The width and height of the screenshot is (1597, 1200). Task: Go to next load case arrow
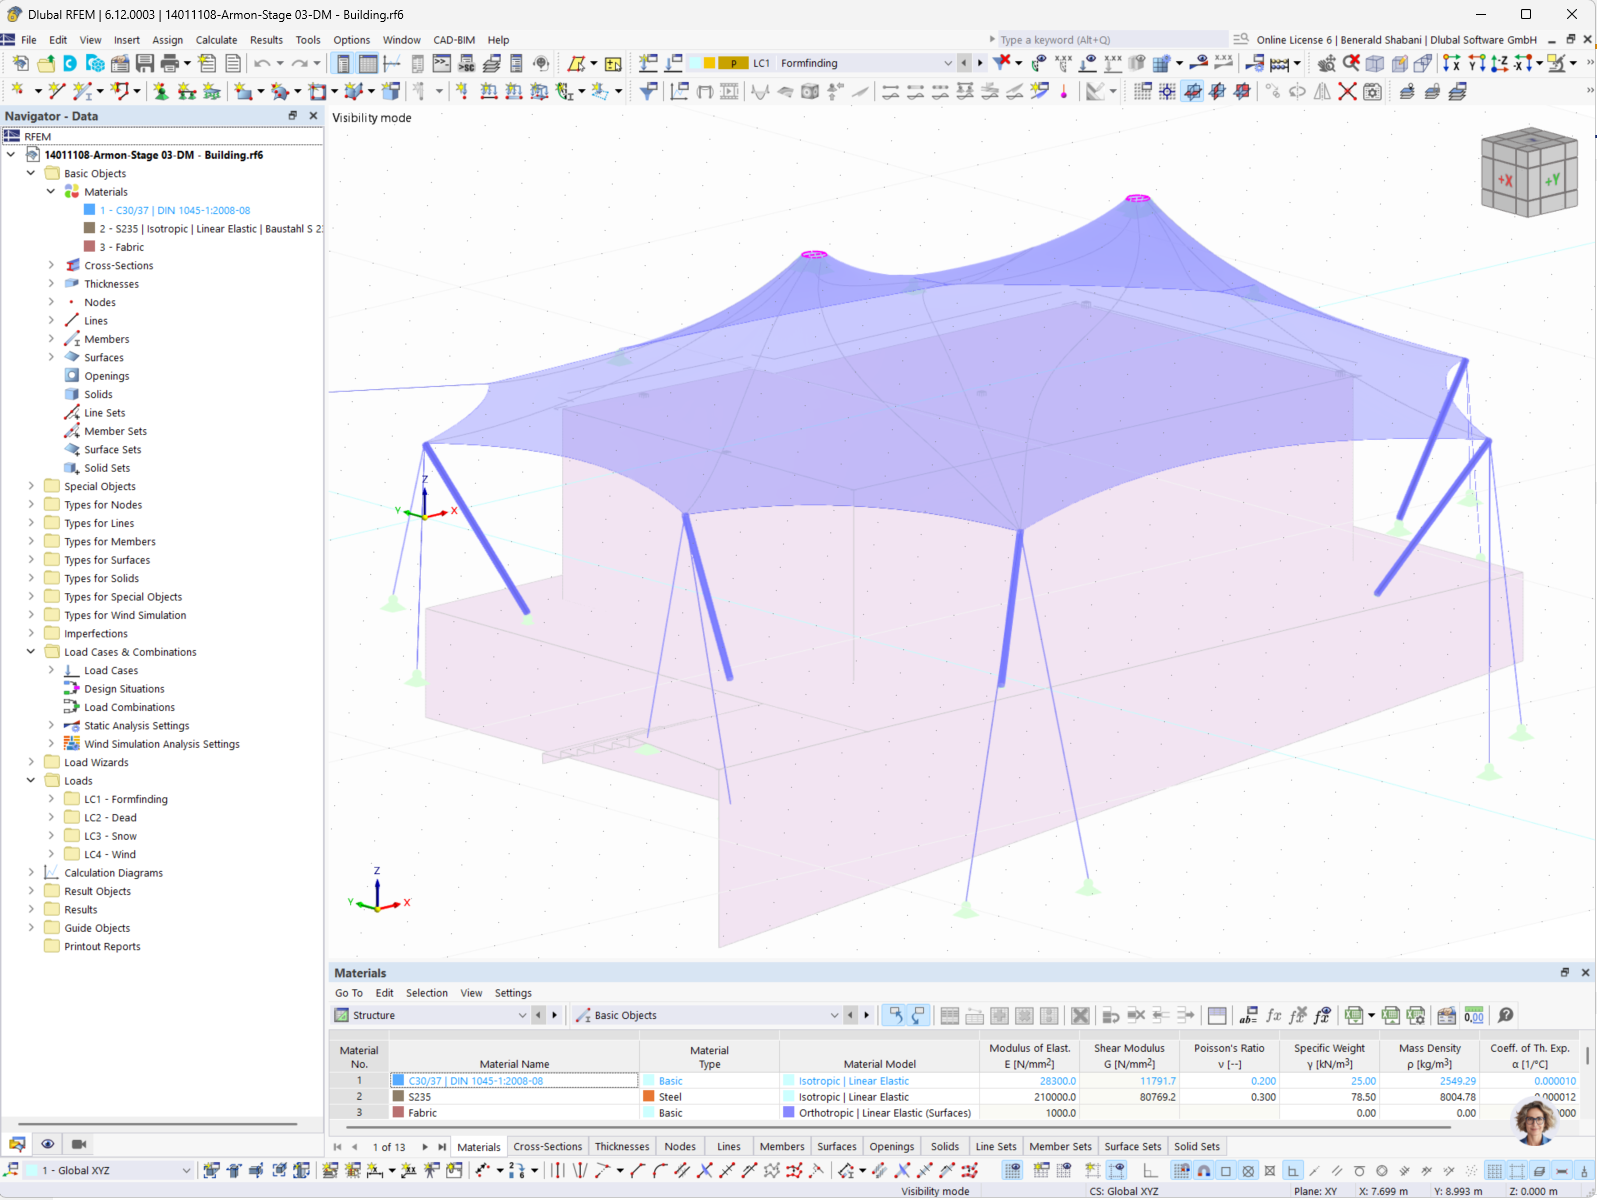point(980,63)
